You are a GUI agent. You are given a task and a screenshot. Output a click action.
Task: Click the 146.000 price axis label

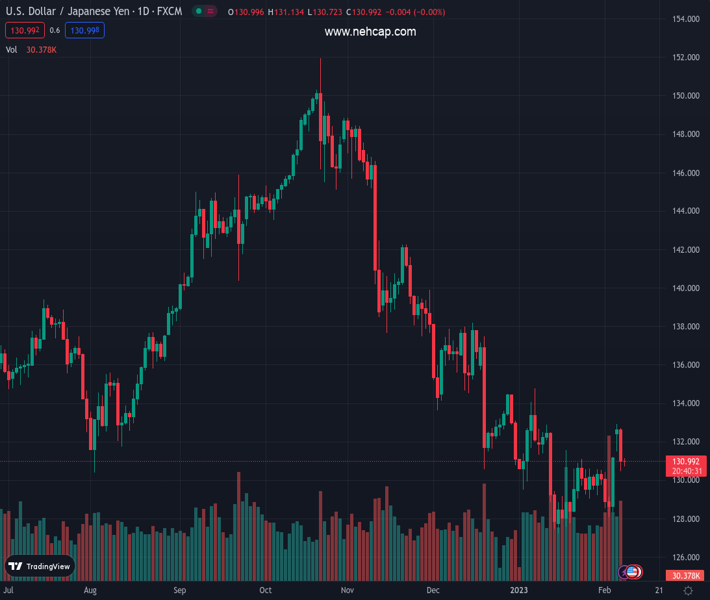tap(686, 173)
